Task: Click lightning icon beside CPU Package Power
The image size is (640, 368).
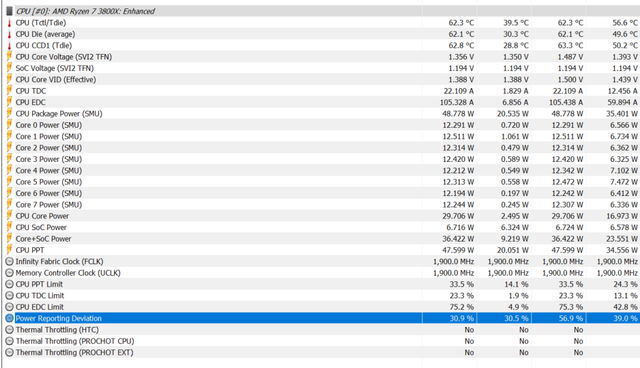Action: point(9,114)
